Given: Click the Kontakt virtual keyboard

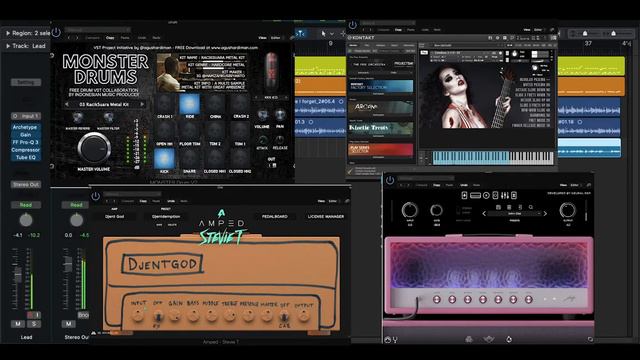Looking at the screenshot, I should point(493,158).
